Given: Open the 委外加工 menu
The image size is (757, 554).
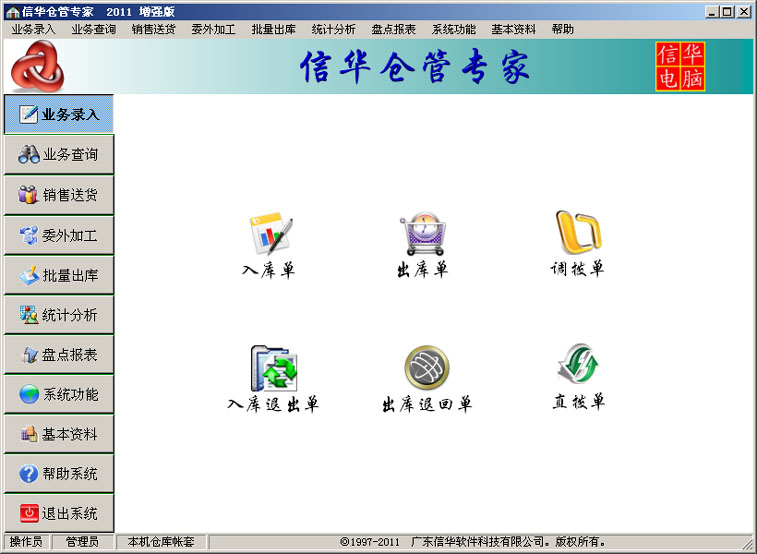Looking at the screenshot, I should (x=213, y=29).
